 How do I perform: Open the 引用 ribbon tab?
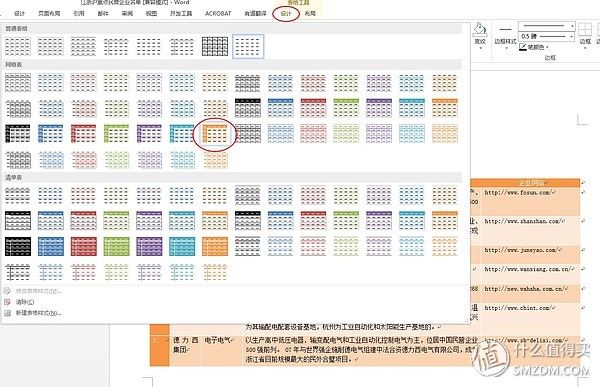(x=78, y=13)
